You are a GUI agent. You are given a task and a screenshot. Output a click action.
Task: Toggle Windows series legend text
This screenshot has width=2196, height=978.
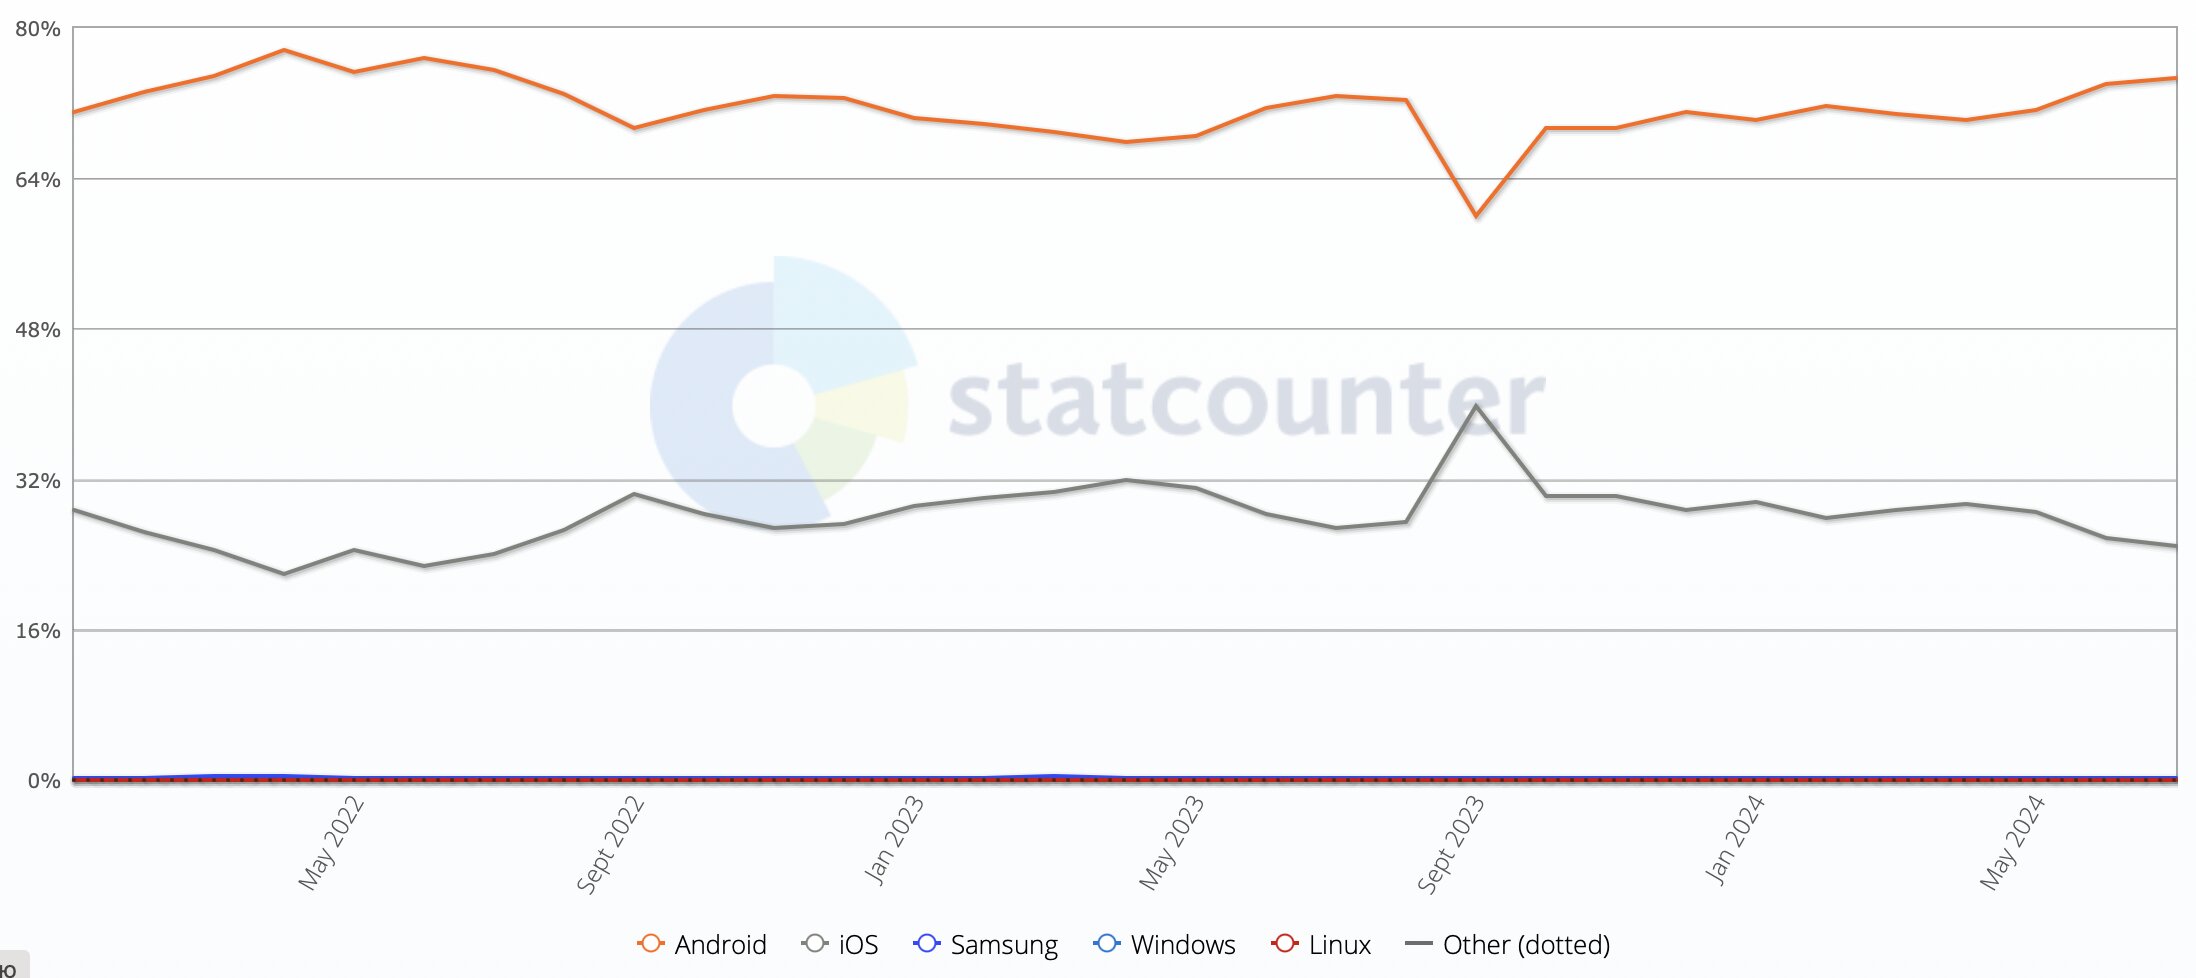(1183, 944)
